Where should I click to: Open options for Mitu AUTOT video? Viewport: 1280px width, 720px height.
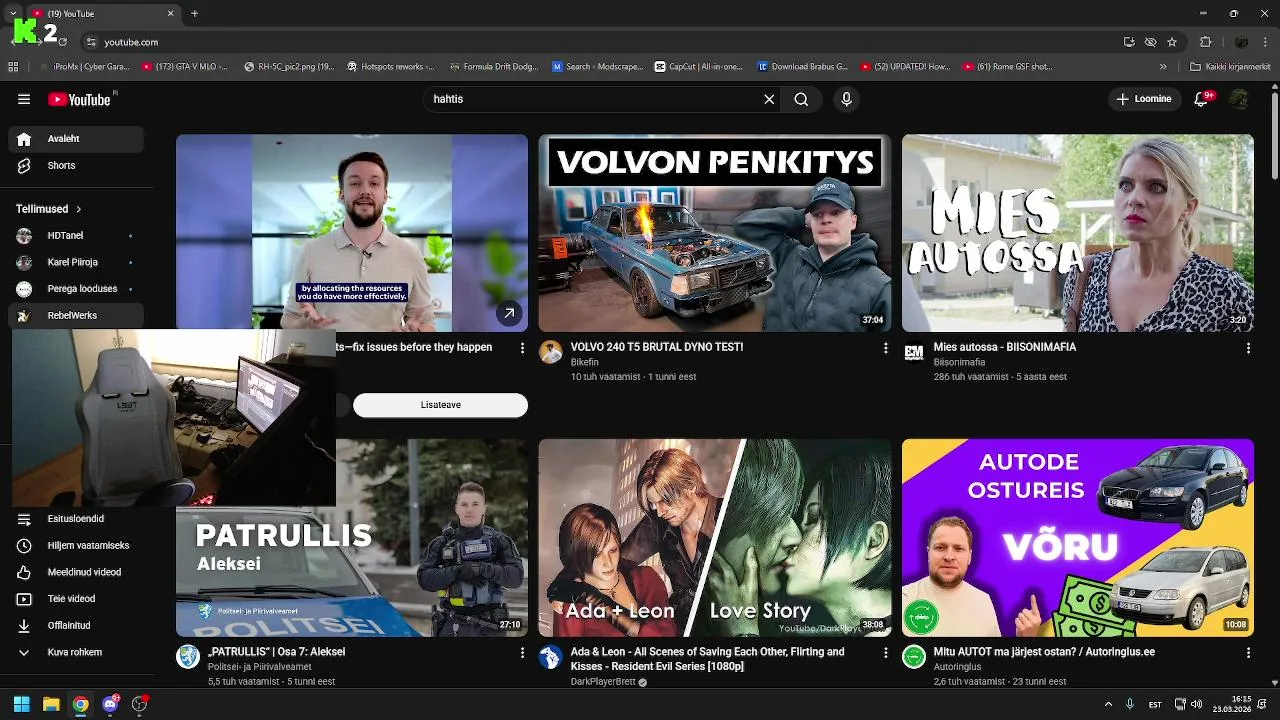coord(1248,653)
